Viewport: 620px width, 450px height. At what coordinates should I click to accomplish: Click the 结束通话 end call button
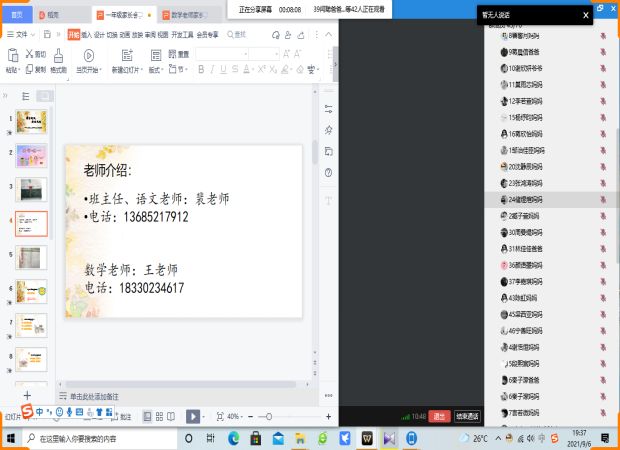[x=467, y=416]
